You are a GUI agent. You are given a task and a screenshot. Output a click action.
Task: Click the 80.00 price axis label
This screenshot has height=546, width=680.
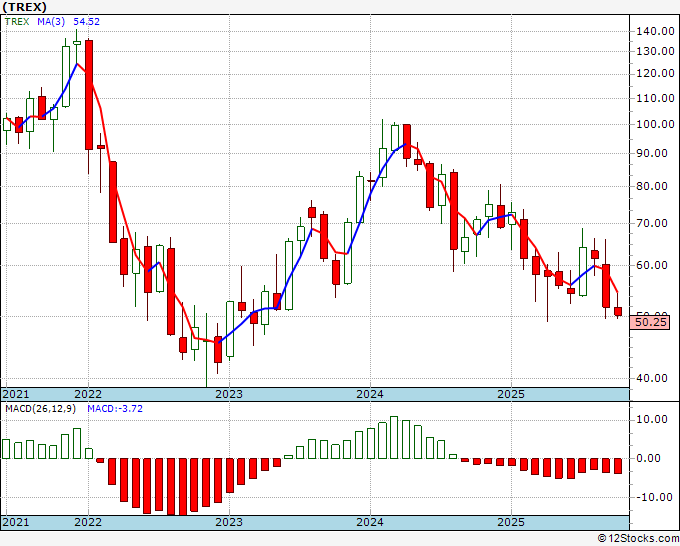(x=652, y=186)
